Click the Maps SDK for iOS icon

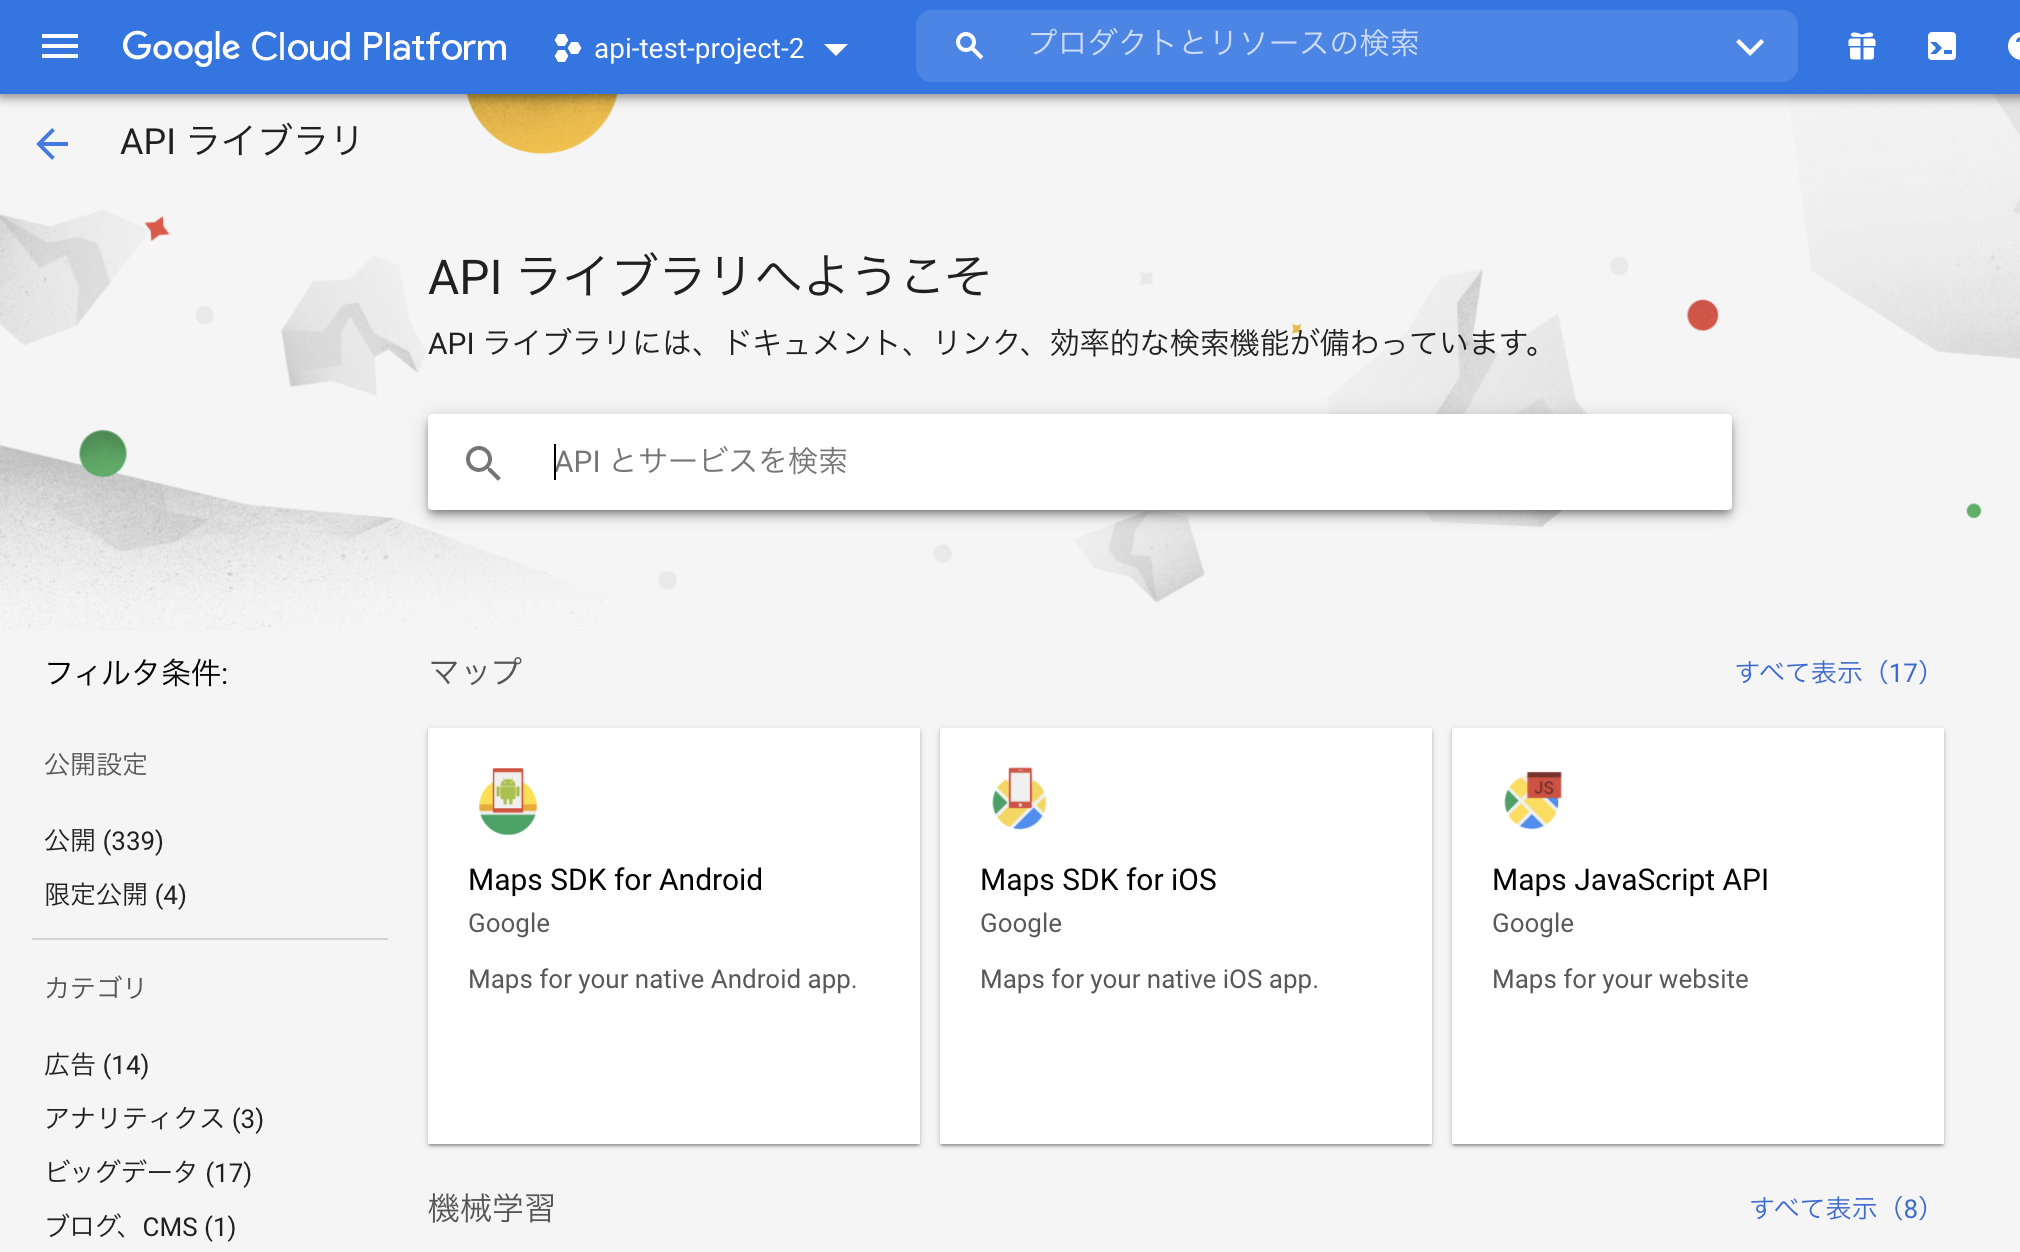1019,799
